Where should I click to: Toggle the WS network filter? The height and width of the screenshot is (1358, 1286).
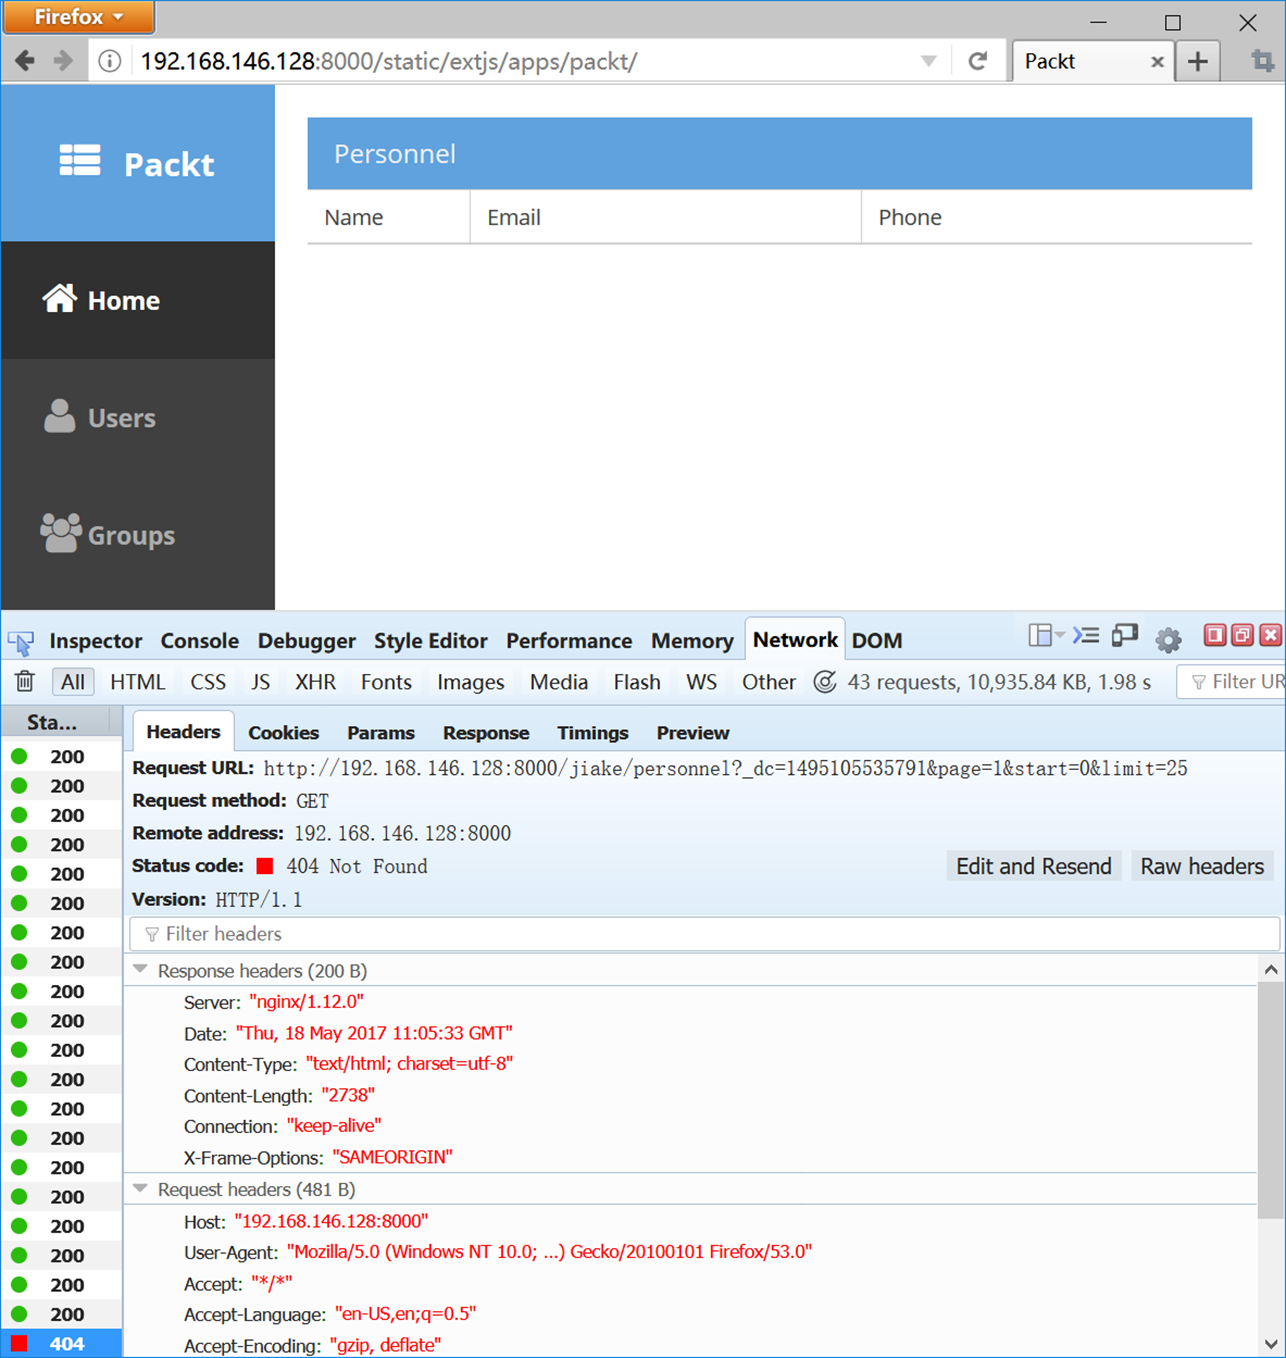click(x=701, y=682)
